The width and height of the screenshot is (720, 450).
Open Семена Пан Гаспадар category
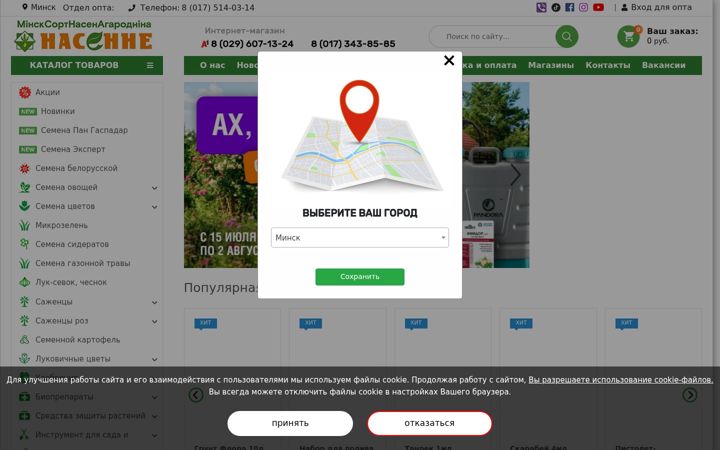coord(84,130)
